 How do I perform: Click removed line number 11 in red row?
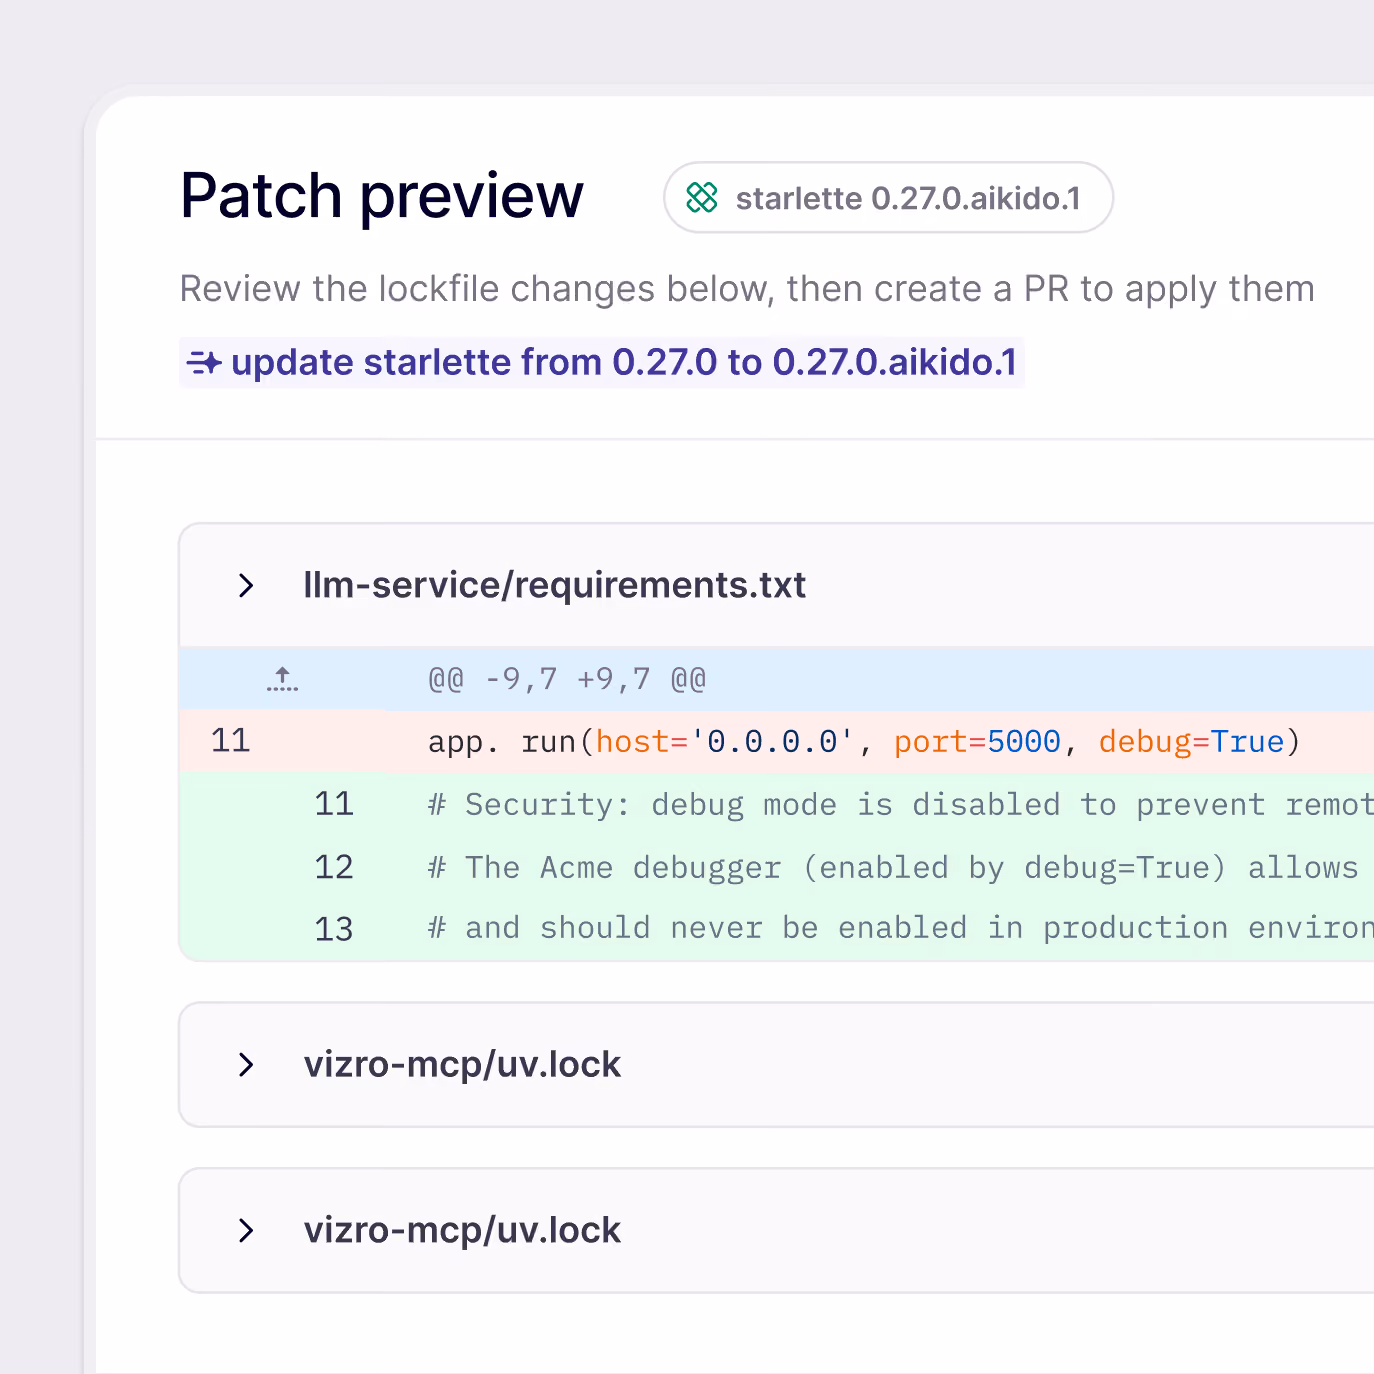click(230, 741)
